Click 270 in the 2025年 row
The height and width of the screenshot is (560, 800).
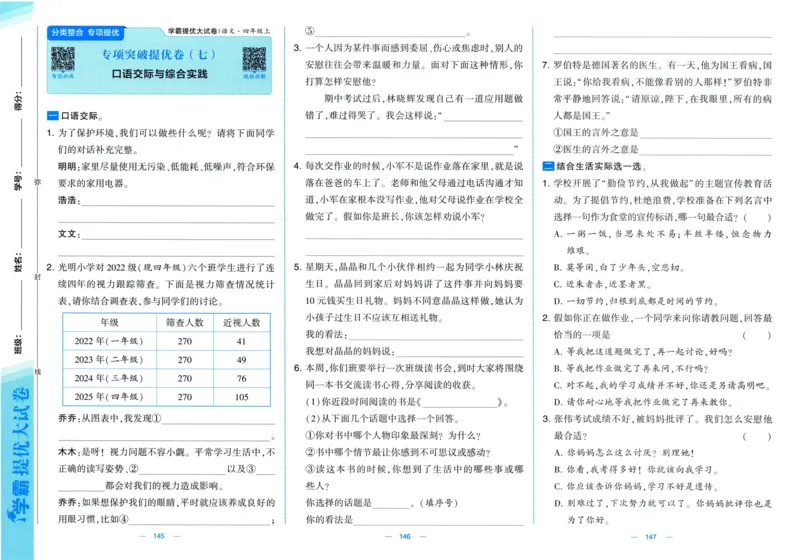tap(185, 397)
